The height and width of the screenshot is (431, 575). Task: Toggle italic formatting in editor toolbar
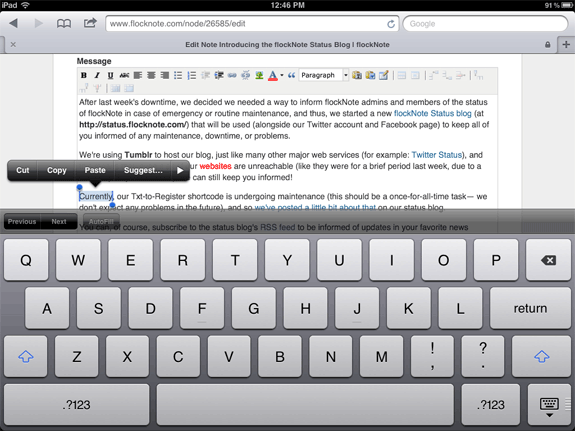(97, 75)
